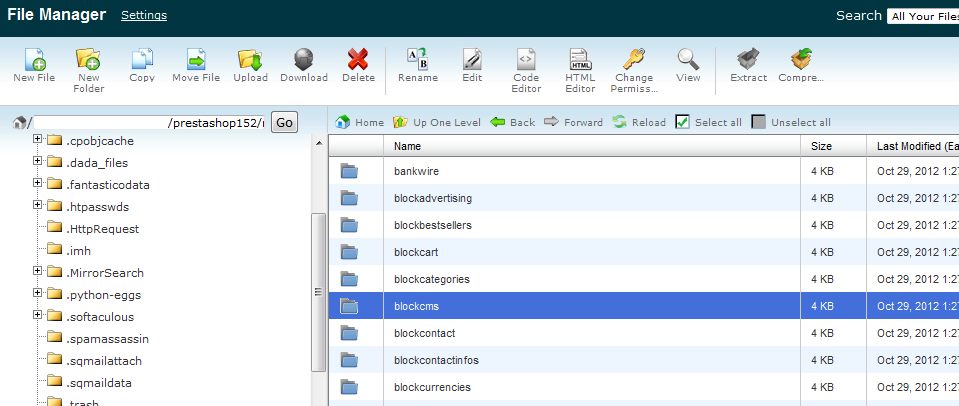Open the Code Editor tool
This screenshot has width=959, height=406.
(526, 60)
